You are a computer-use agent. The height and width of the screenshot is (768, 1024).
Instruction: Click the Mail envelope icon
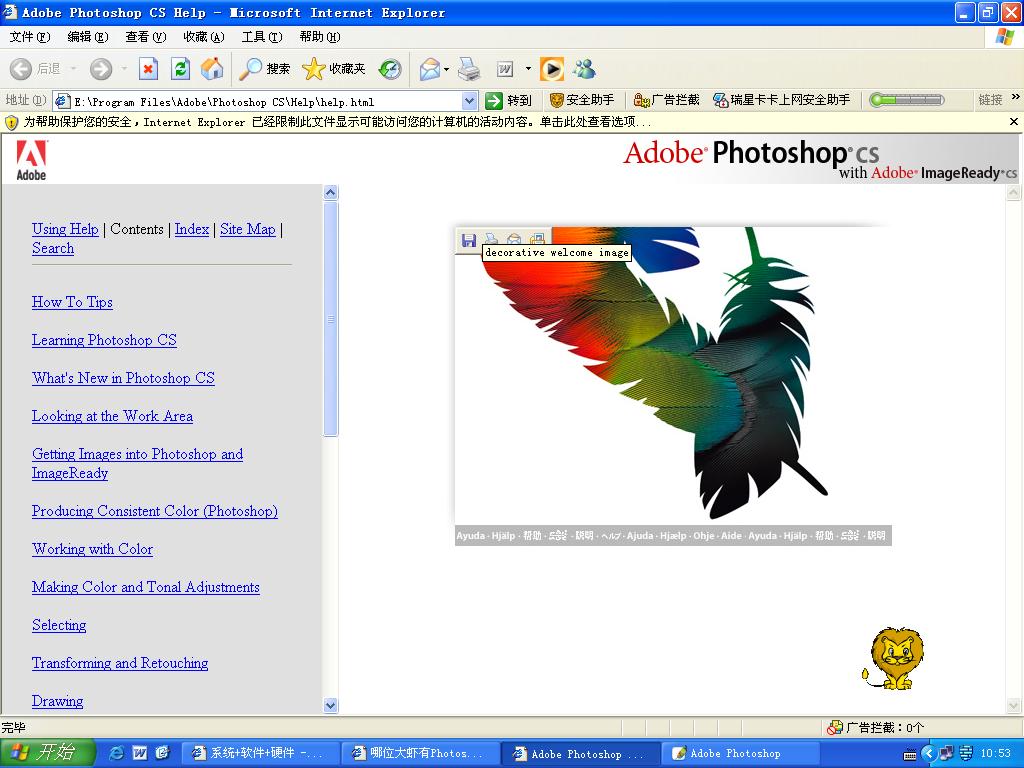point(430,69)
